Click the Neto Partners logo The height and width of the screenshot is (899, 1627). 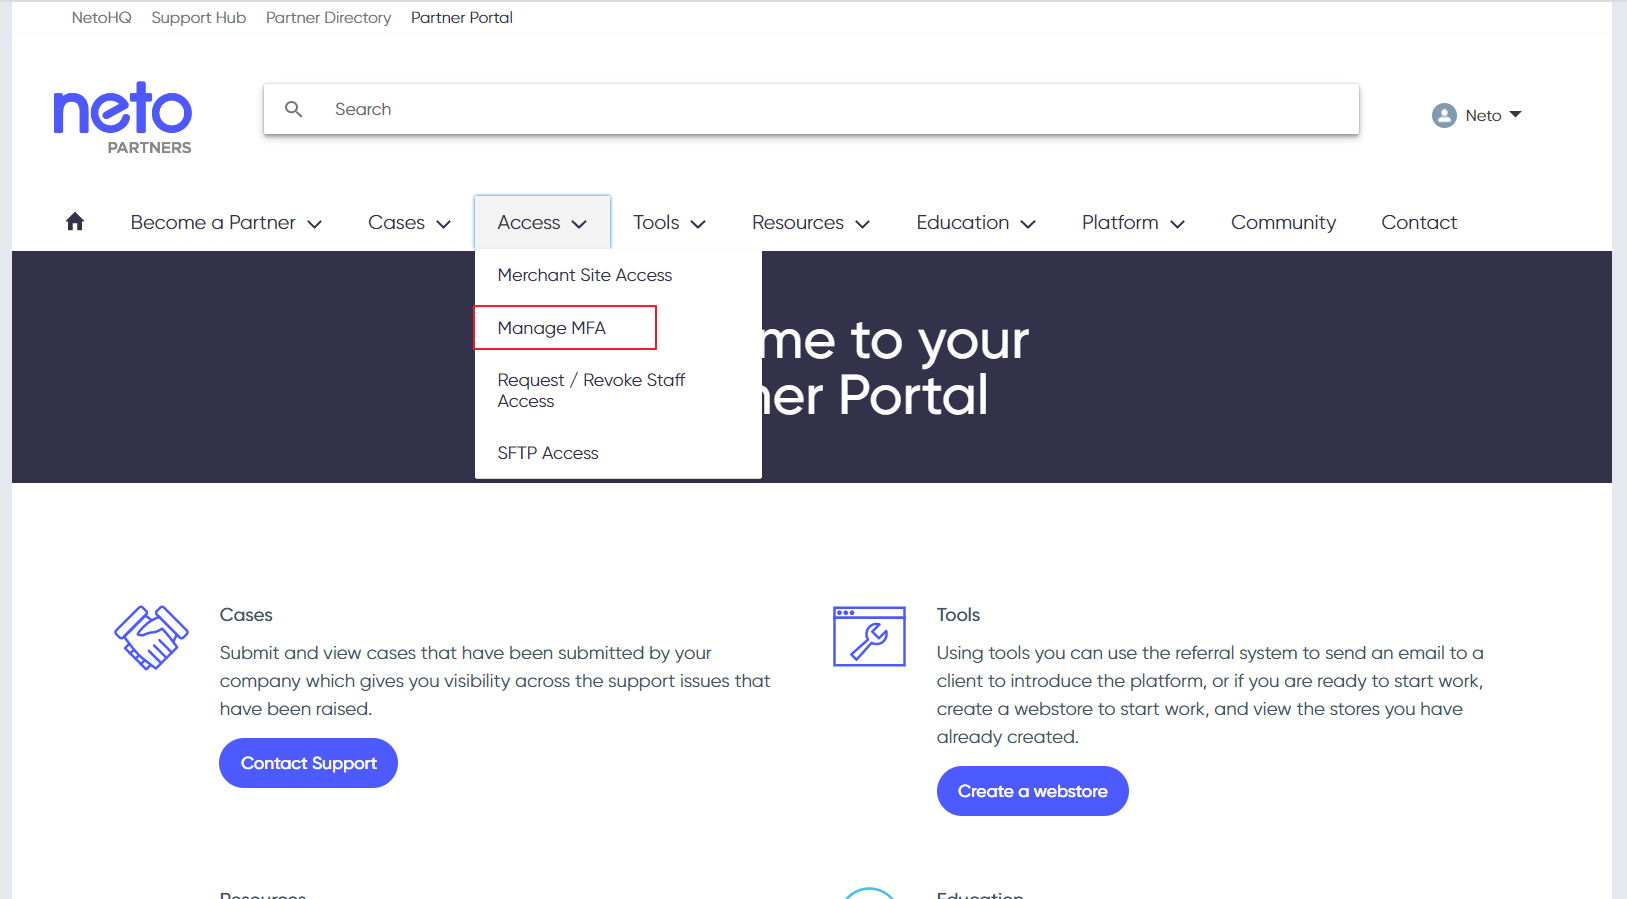(122, 118)
